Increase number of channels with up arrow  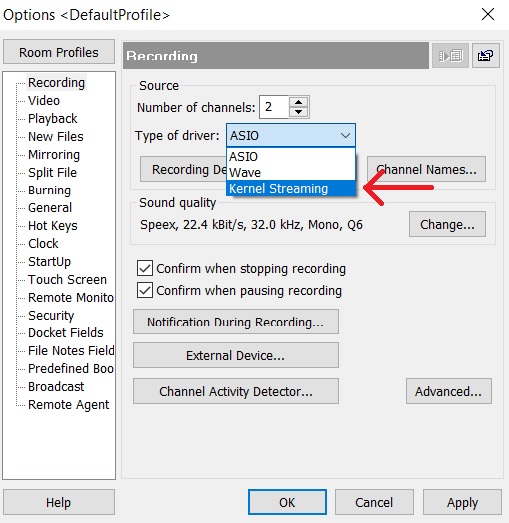(299, 102)
